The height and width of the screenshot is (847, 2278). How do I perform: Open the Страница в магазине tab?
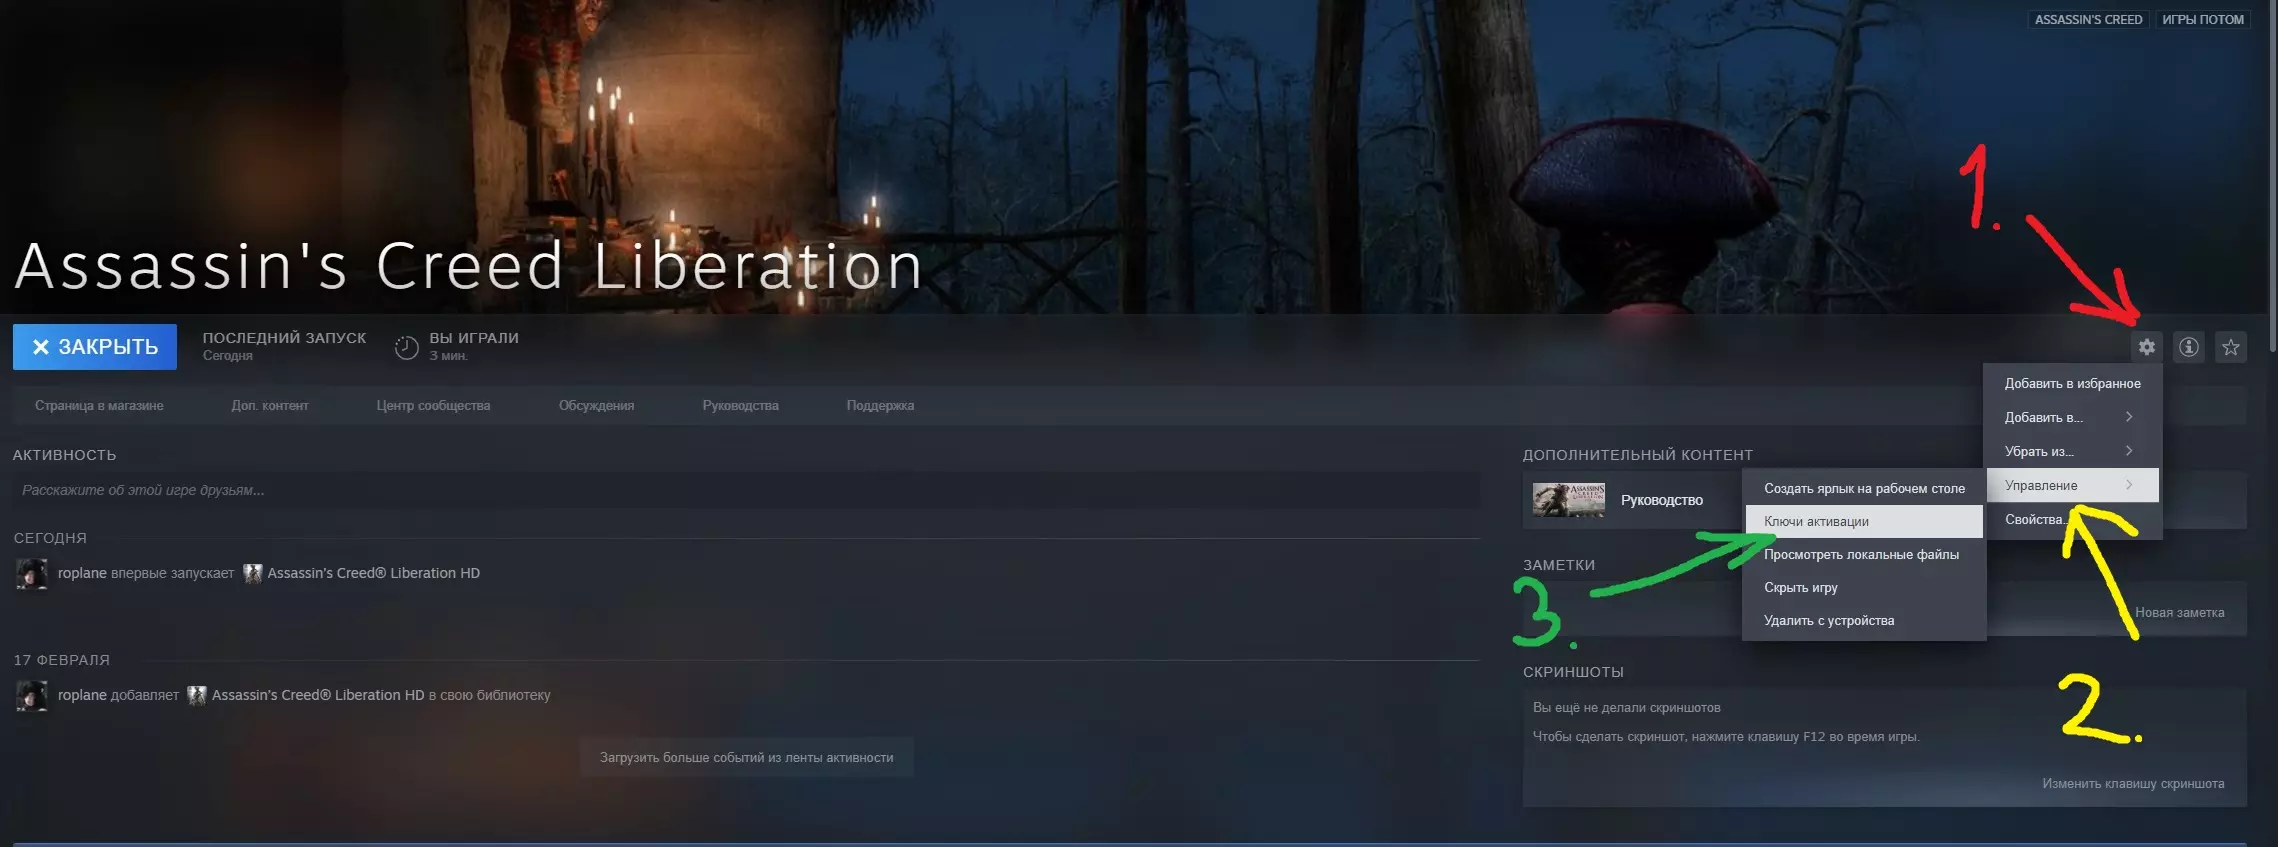click(x=99, y=406)
